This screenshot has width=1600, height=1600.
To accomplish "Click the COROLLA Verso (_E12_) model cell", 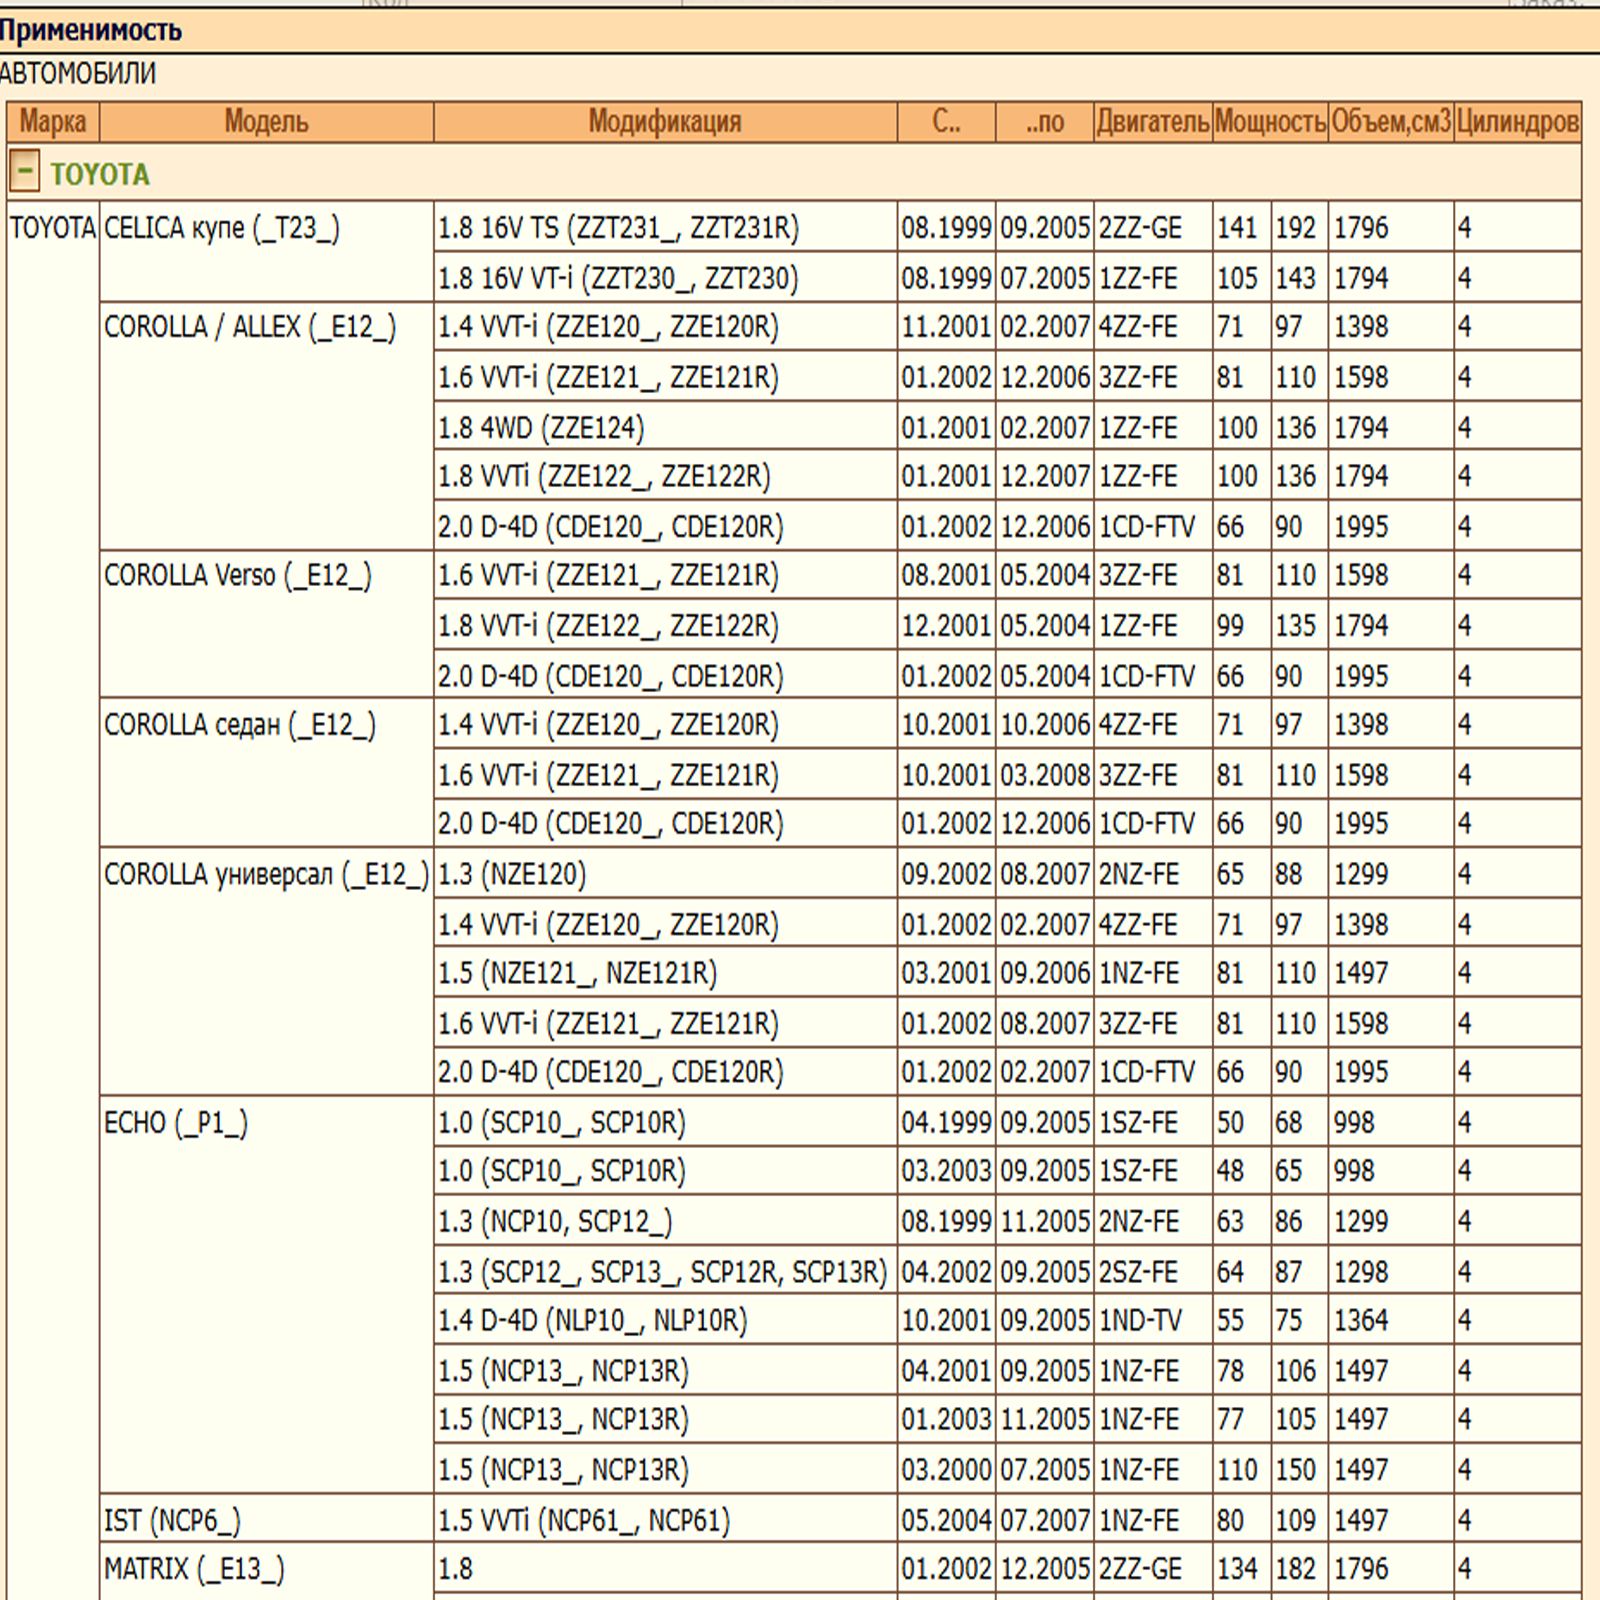I will point(238,576).
